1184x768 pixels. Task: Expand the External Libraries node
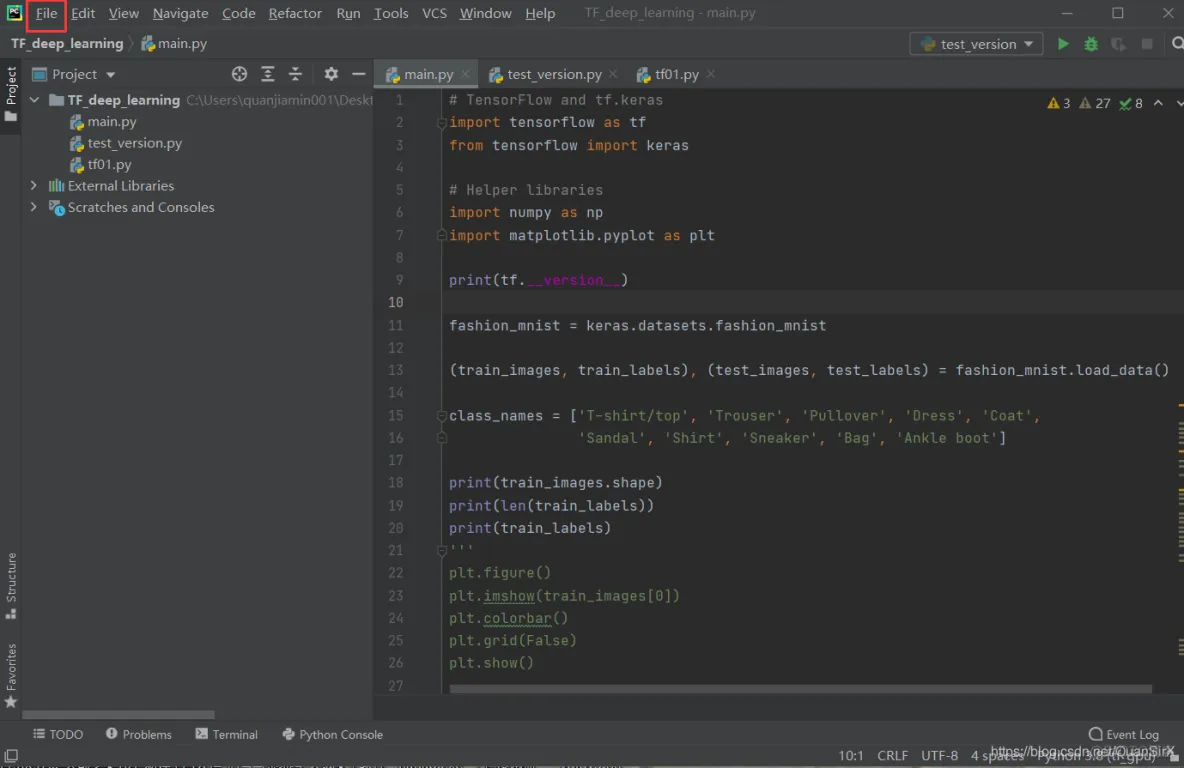click(34, 186)
